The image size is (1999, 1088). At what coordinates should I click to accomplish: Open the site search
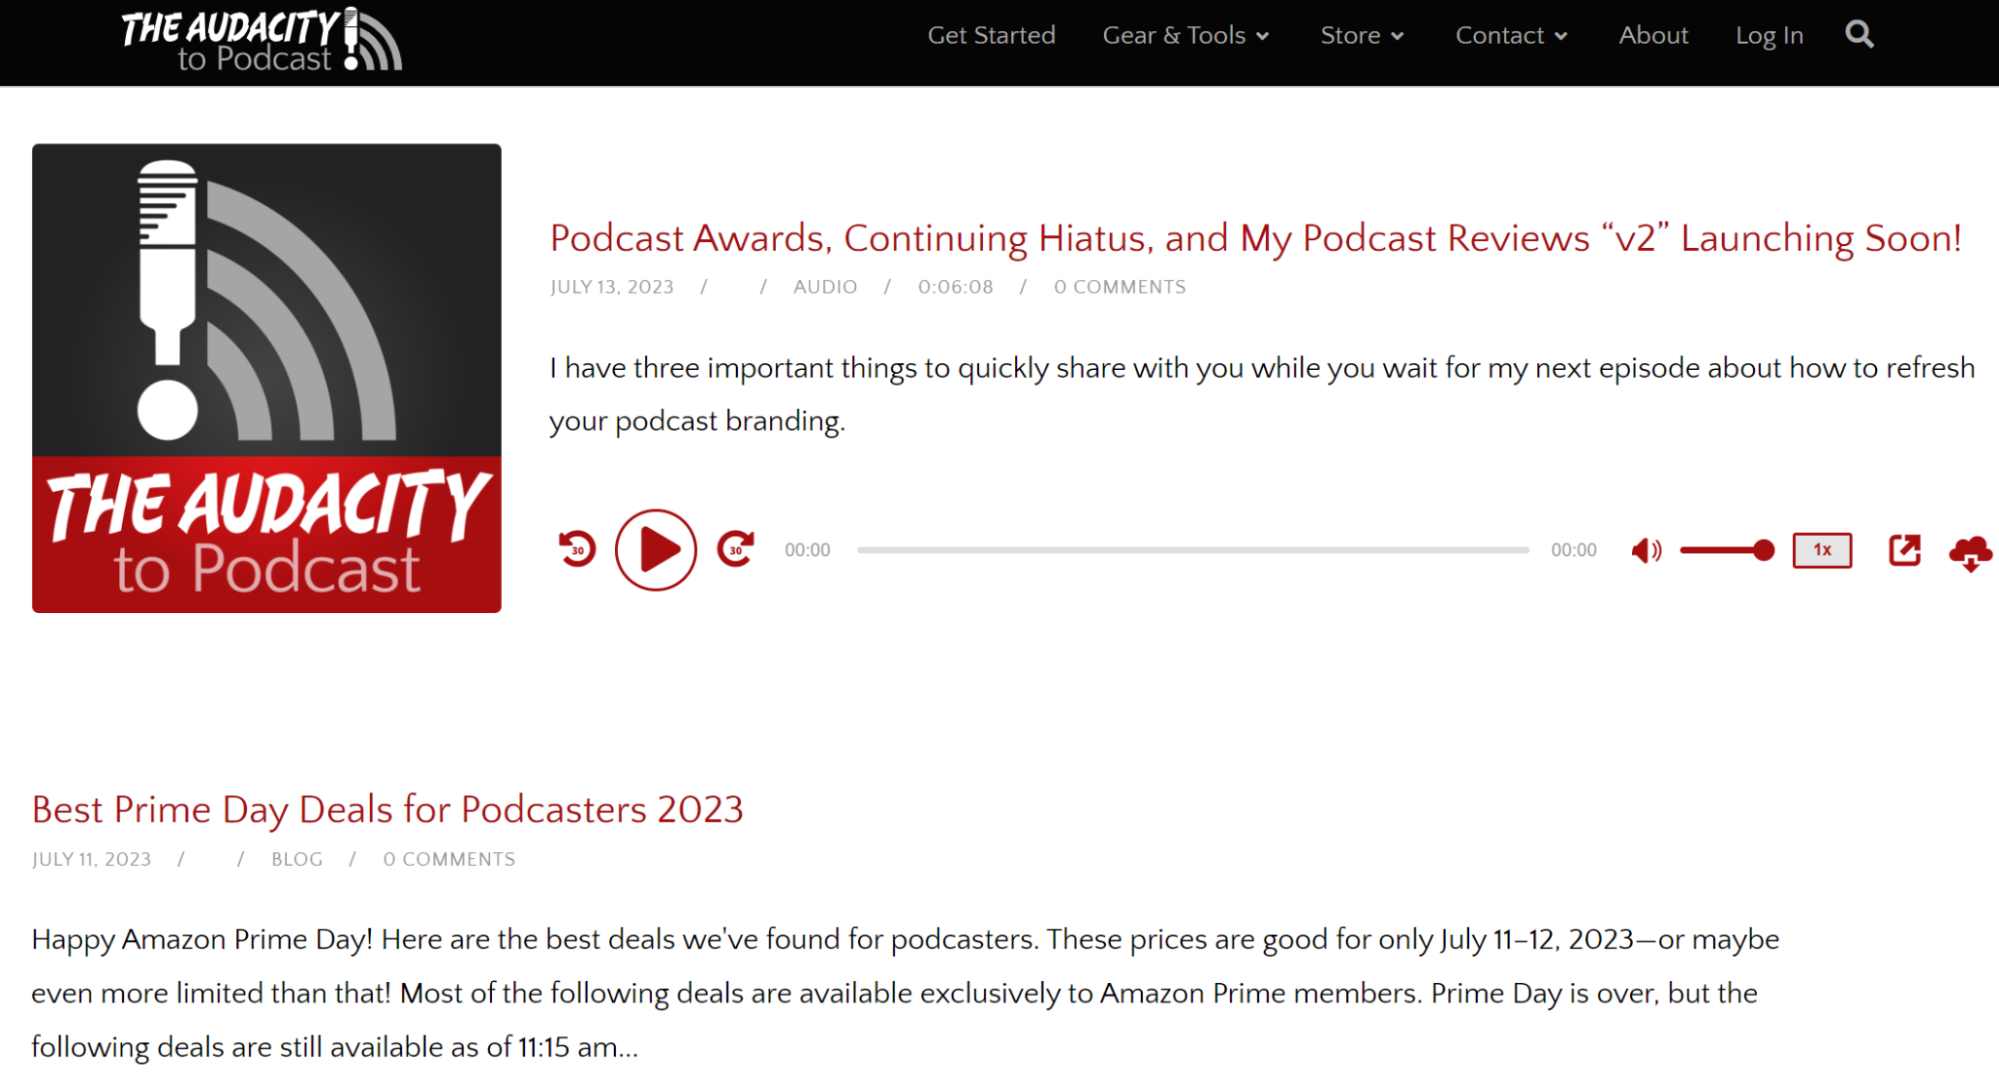[x=1860, y=35]
